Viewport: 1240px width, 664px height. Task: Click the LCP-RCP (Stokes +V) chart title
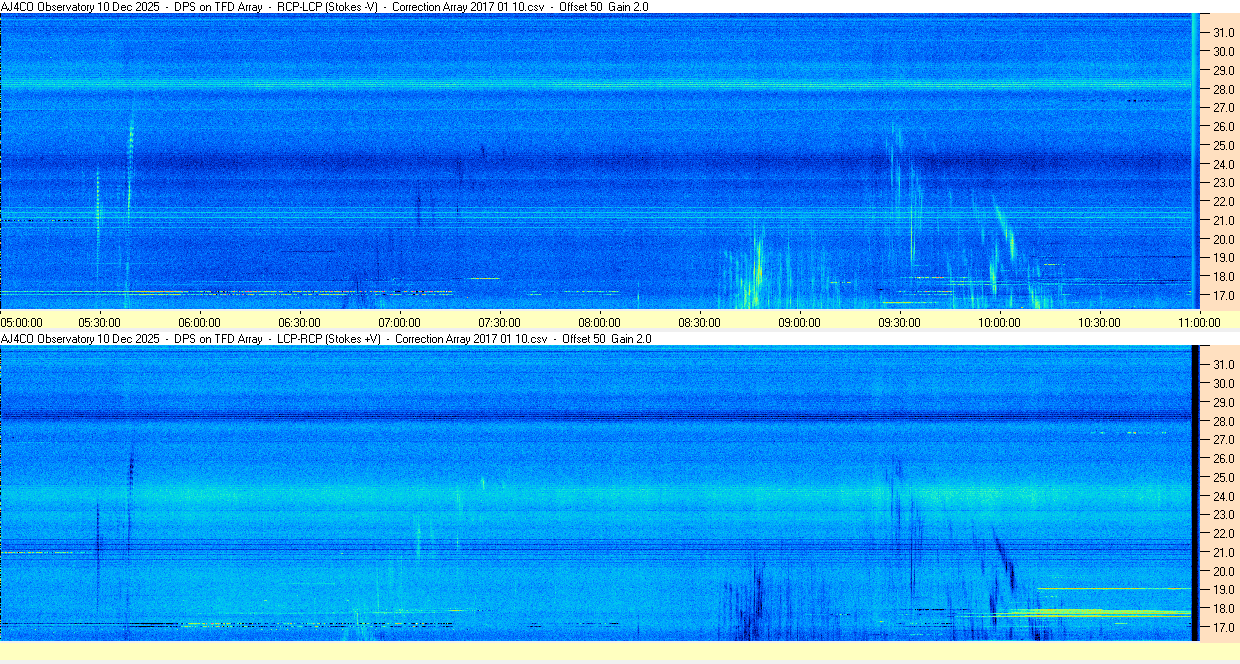pos(326,339)
